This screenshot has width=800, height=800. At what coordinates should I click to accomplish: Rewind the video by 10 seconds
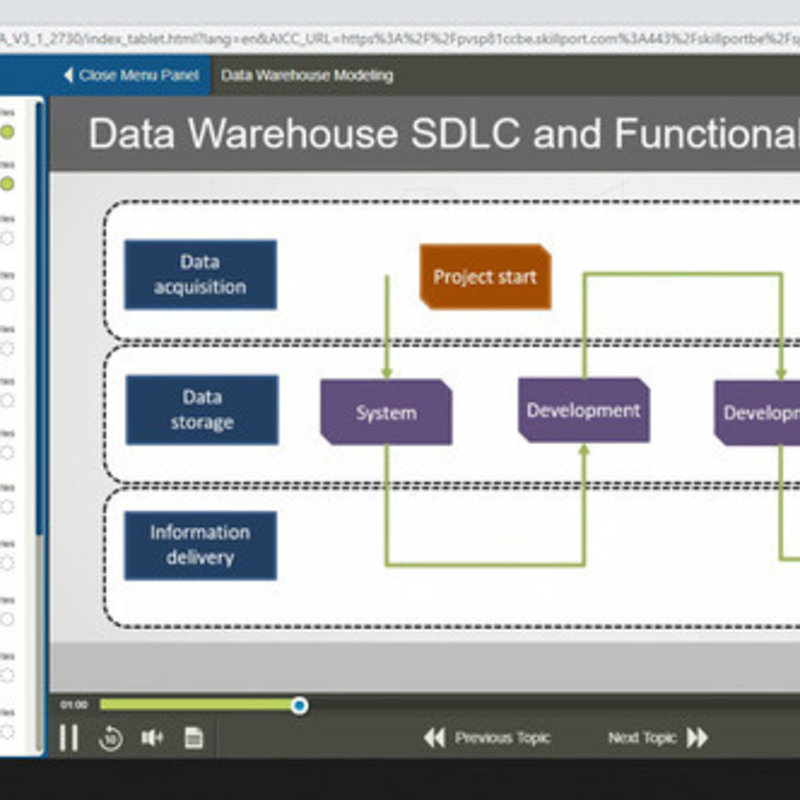[110, 738]
